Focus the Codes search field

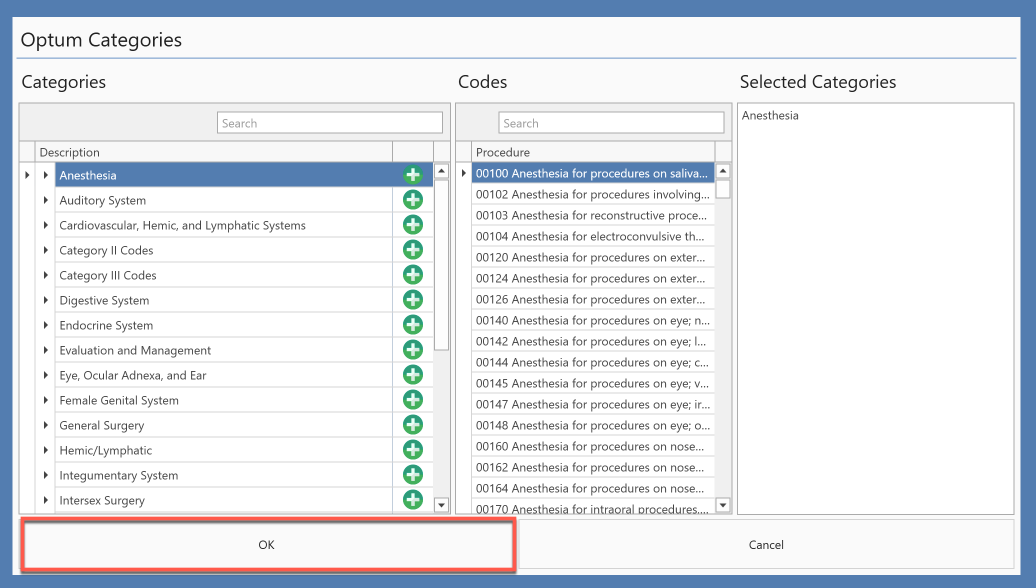tap(611, 123)
